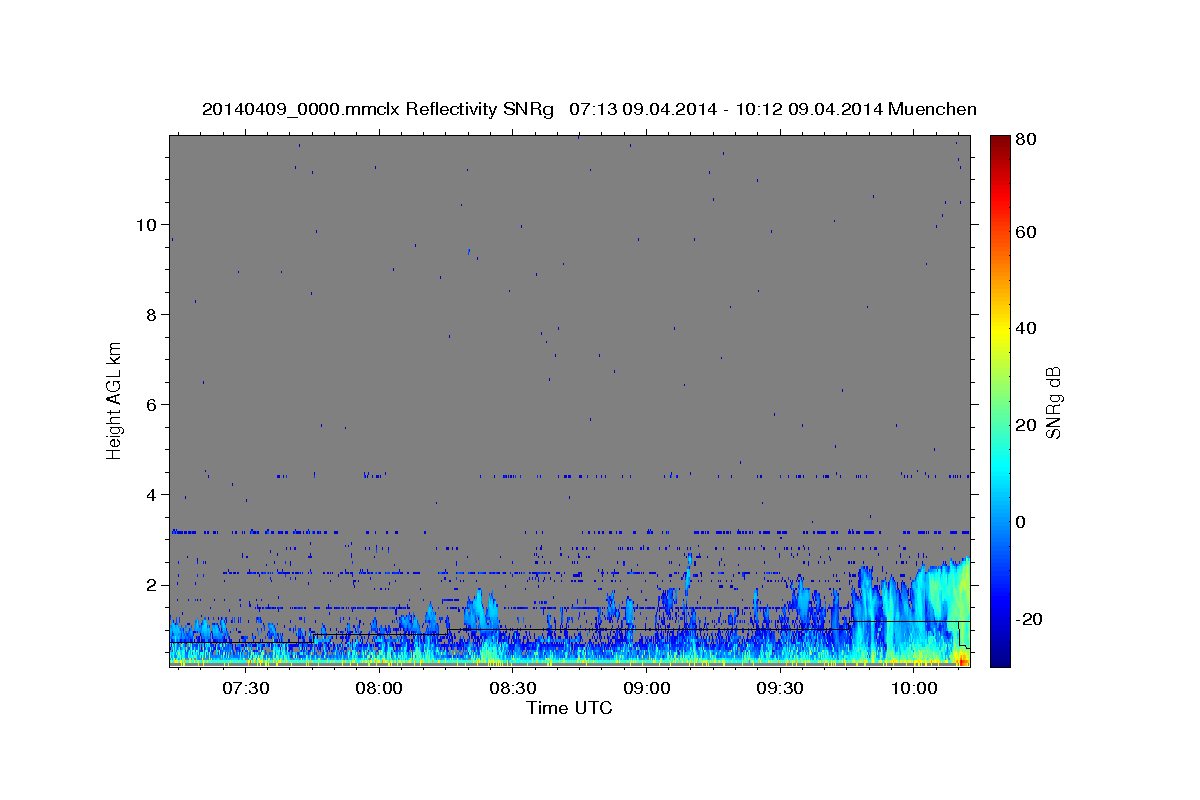Click the colorbar value 40
The image size is (1200, 800).
pyautogui.click(x=1026, y=328)
